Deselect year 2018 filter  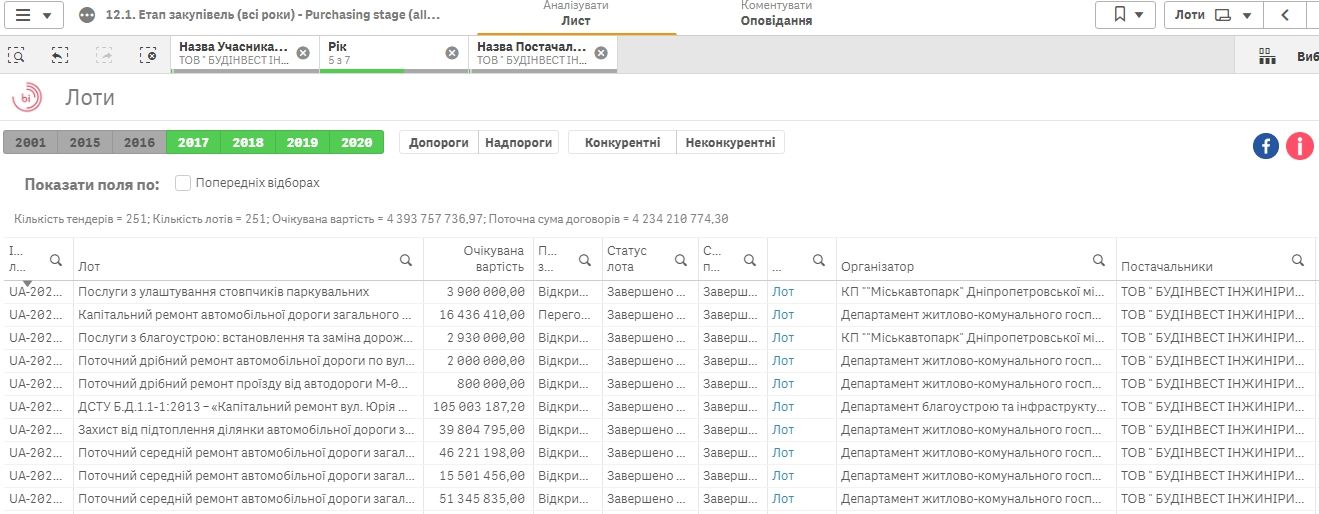pyautogui.click(x=248, y=143)
